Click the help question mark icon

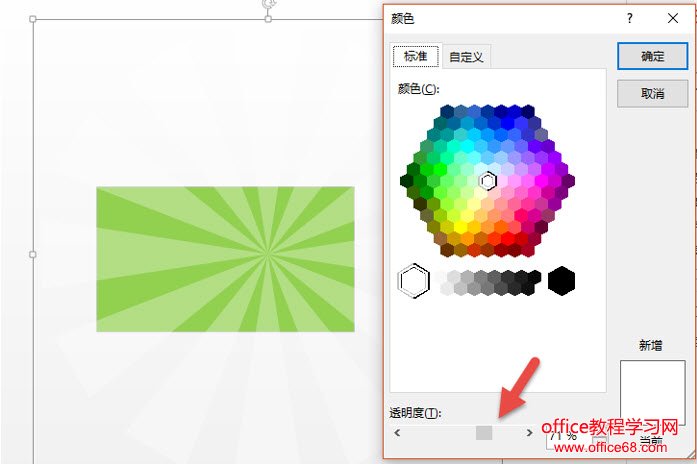tap(629, 18)
